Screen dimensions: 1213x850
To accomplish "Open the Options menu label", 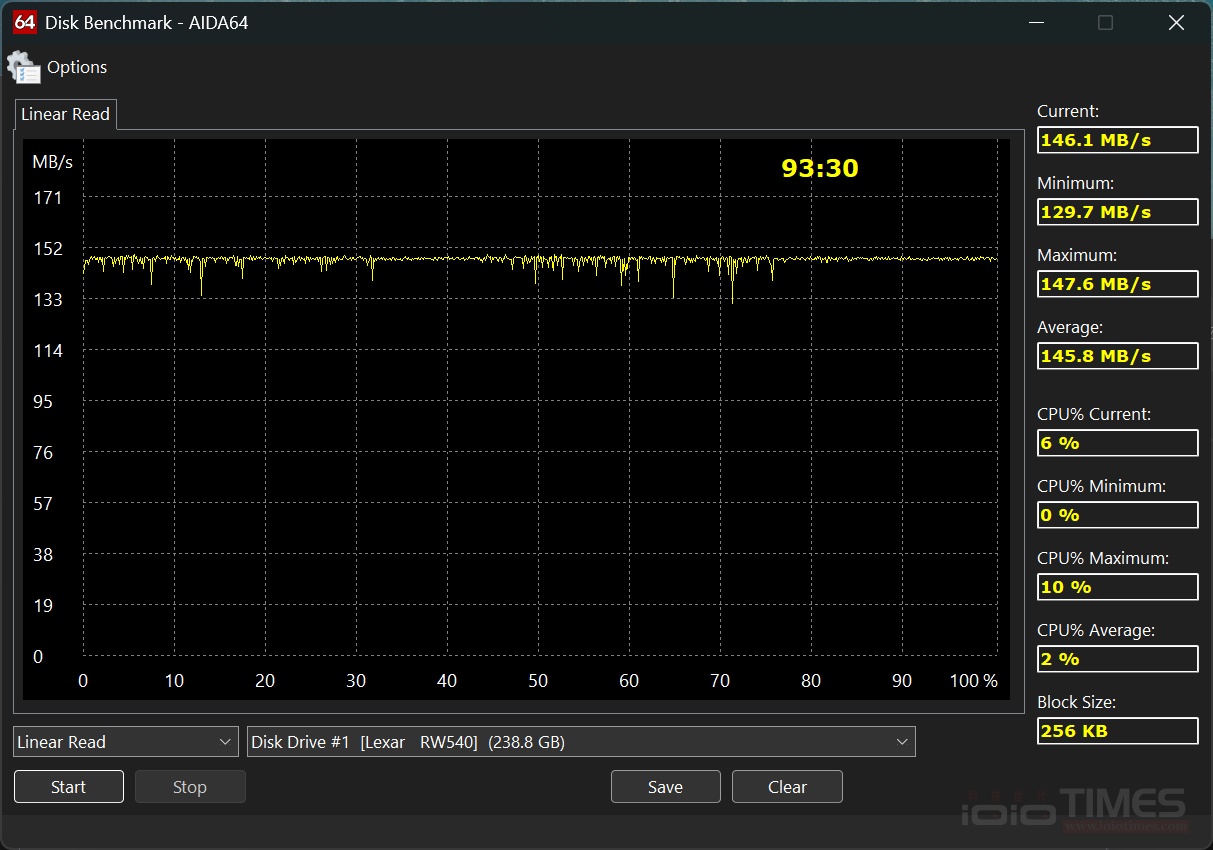I will pos(77,67).
